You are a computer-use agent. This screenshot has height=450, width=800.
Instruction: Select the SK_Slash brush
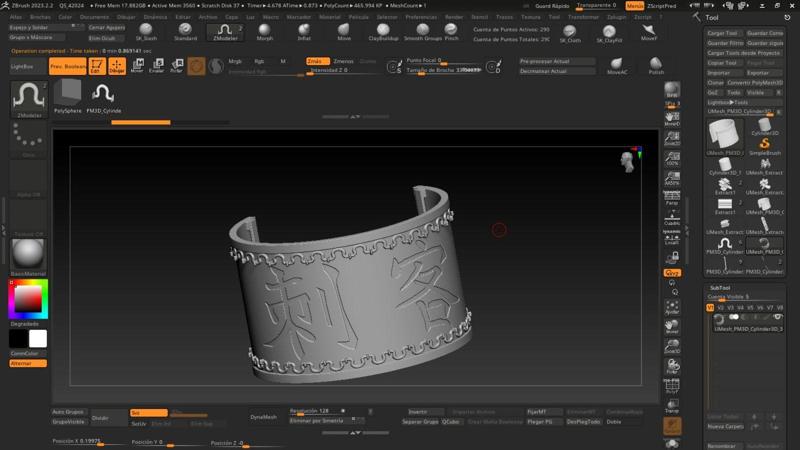[x=146, y=32]
